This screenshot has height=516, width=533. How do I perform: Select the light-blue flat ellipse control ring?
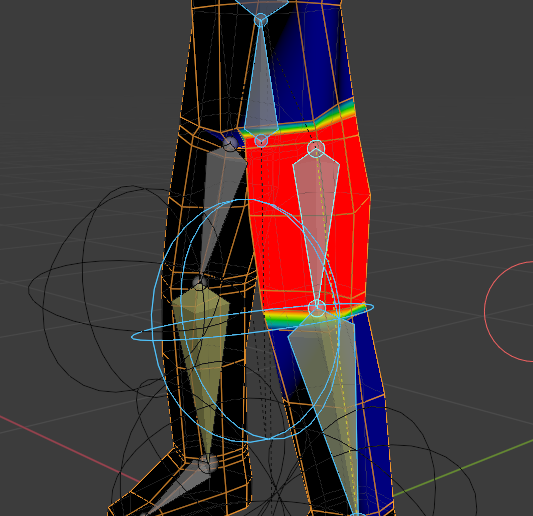252,322
